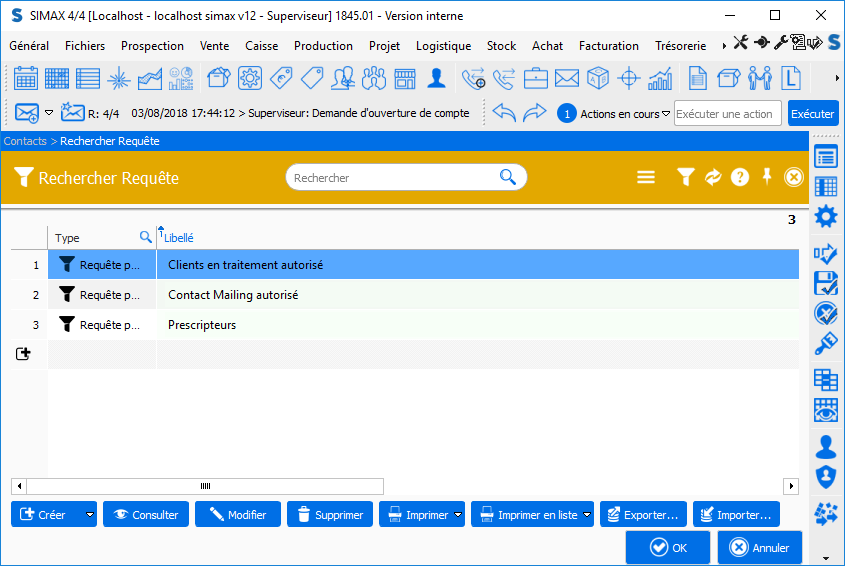Click the gear settings icon in right sidebar
This screenshot has width=845, height=566.
click(x=826, y=216)
